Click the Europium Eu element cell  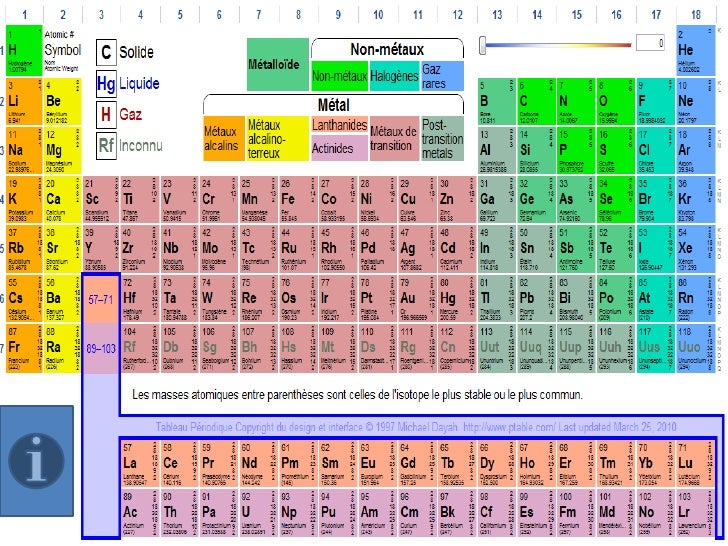click(377, 463)
